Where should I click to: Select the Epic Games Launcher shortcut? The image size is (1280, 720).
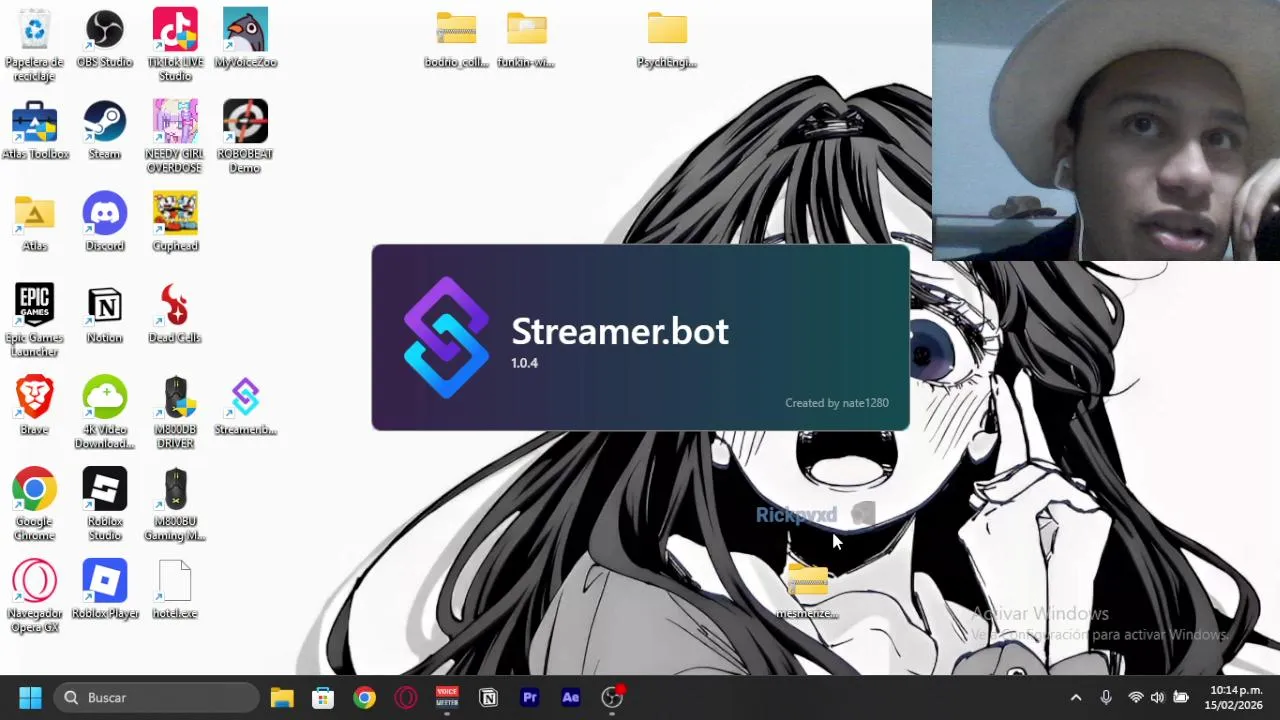pyautogui.click(x=34, y=320)
